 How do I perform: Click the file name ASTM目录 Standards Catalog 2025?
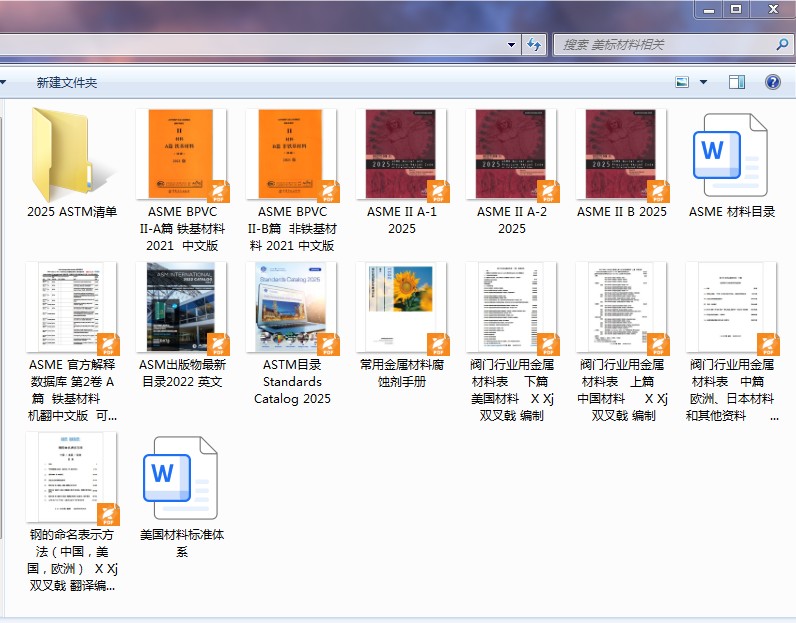click(292, 381)
